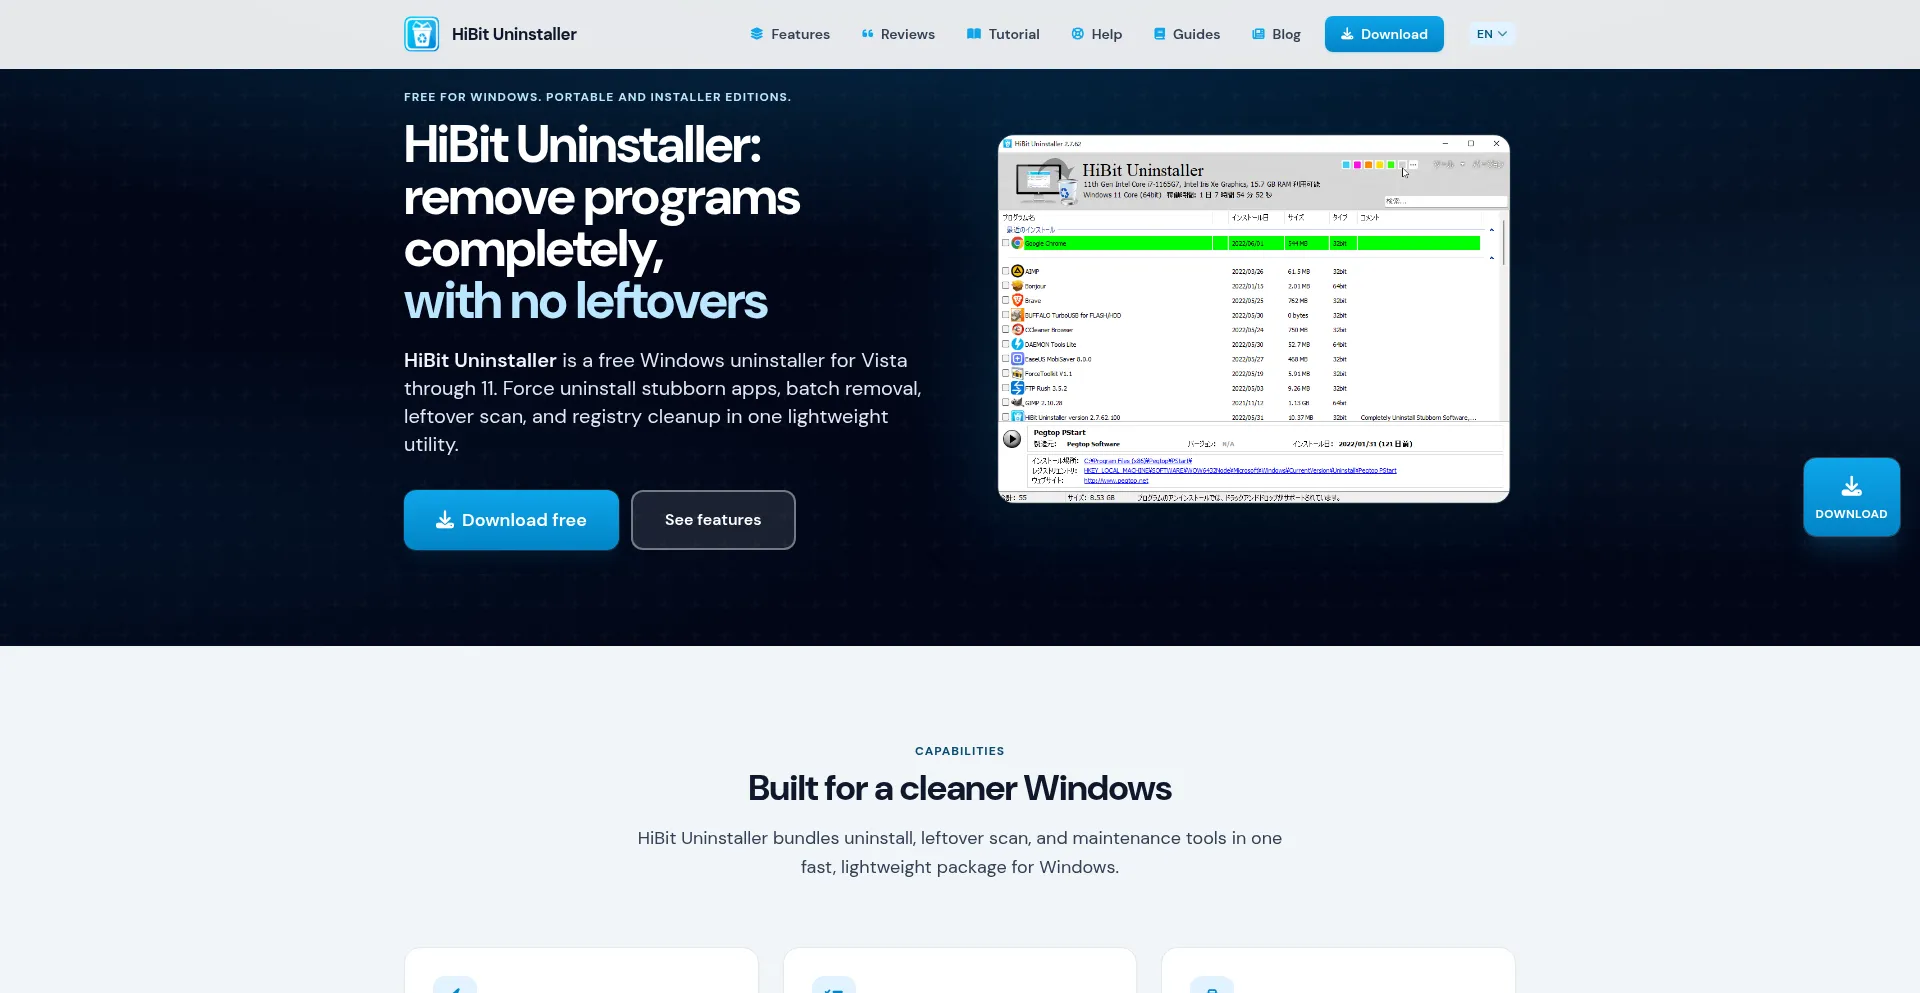Click CCleaner Browser icon in screenshot list
Viewport: 1920px width, 993px height.
[1017, 329]
